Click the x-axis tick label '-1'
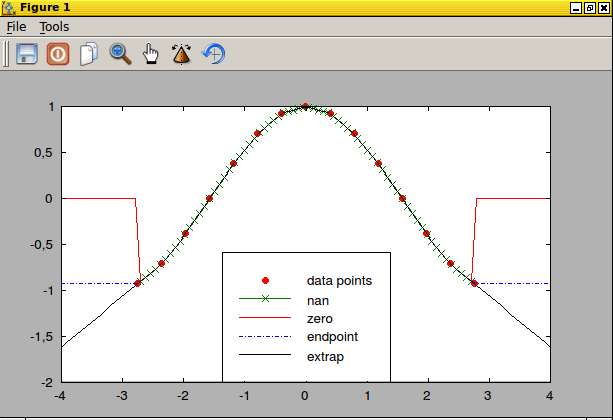The height and width of the screenshot is (420, 613). [x=244, y=396]
